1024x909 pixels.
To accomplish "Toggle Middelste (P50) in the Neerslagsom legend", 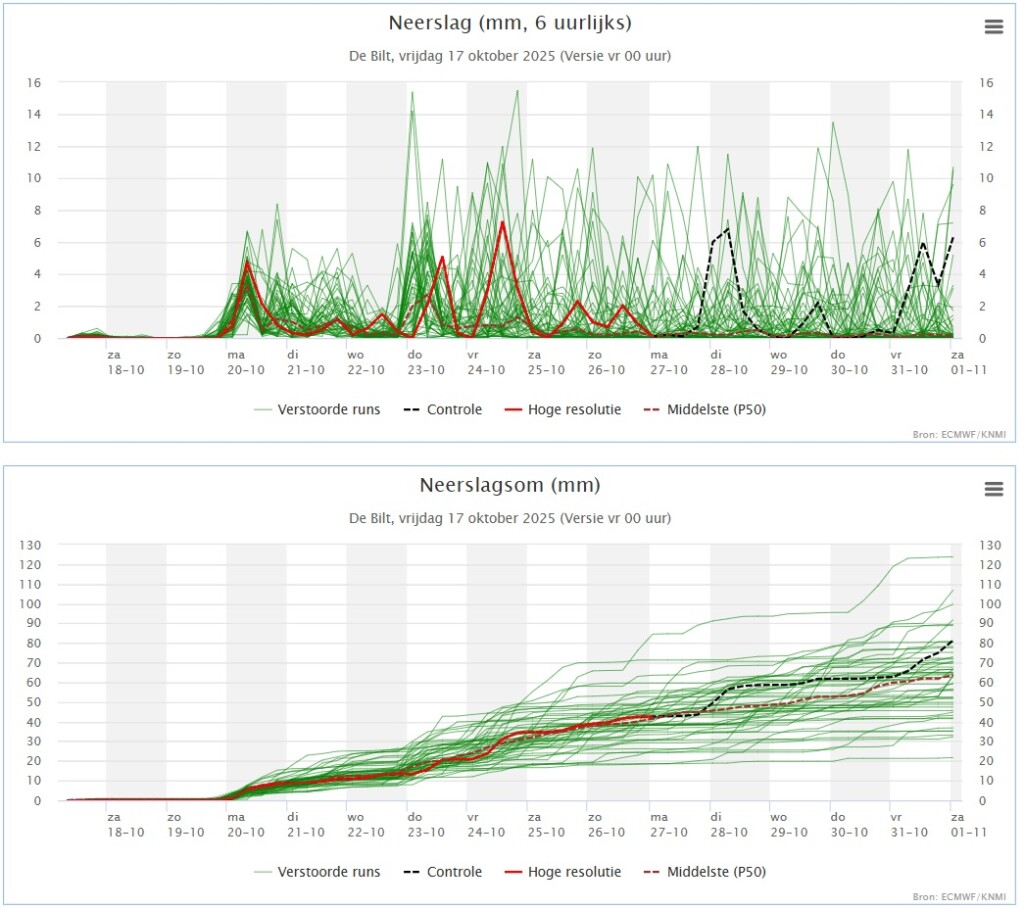I will click(705, 872).
